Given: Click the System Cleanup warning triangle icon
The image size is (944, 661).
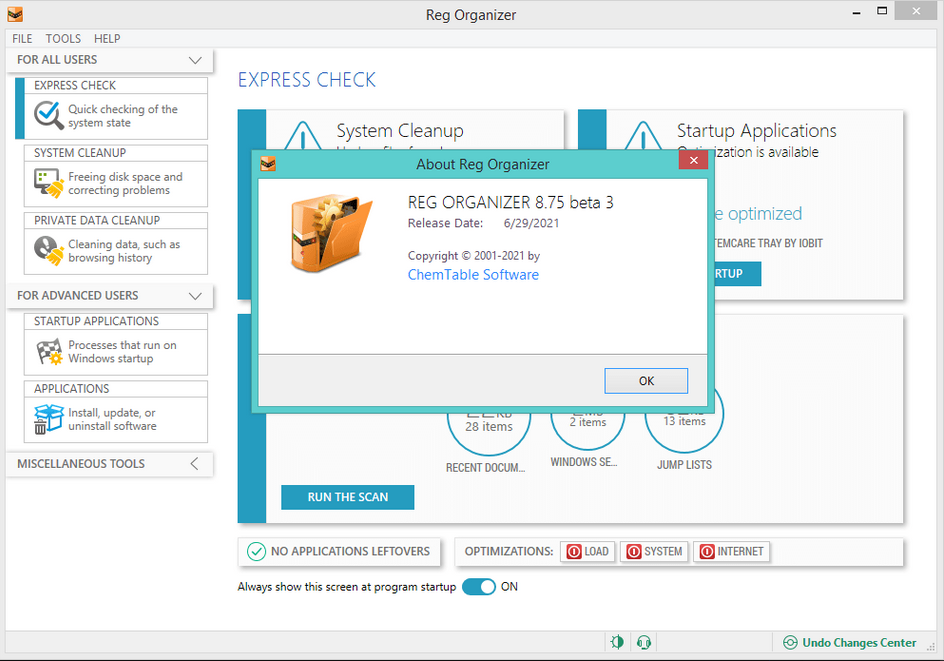Looking at the screenshot, I should point(303,136).
